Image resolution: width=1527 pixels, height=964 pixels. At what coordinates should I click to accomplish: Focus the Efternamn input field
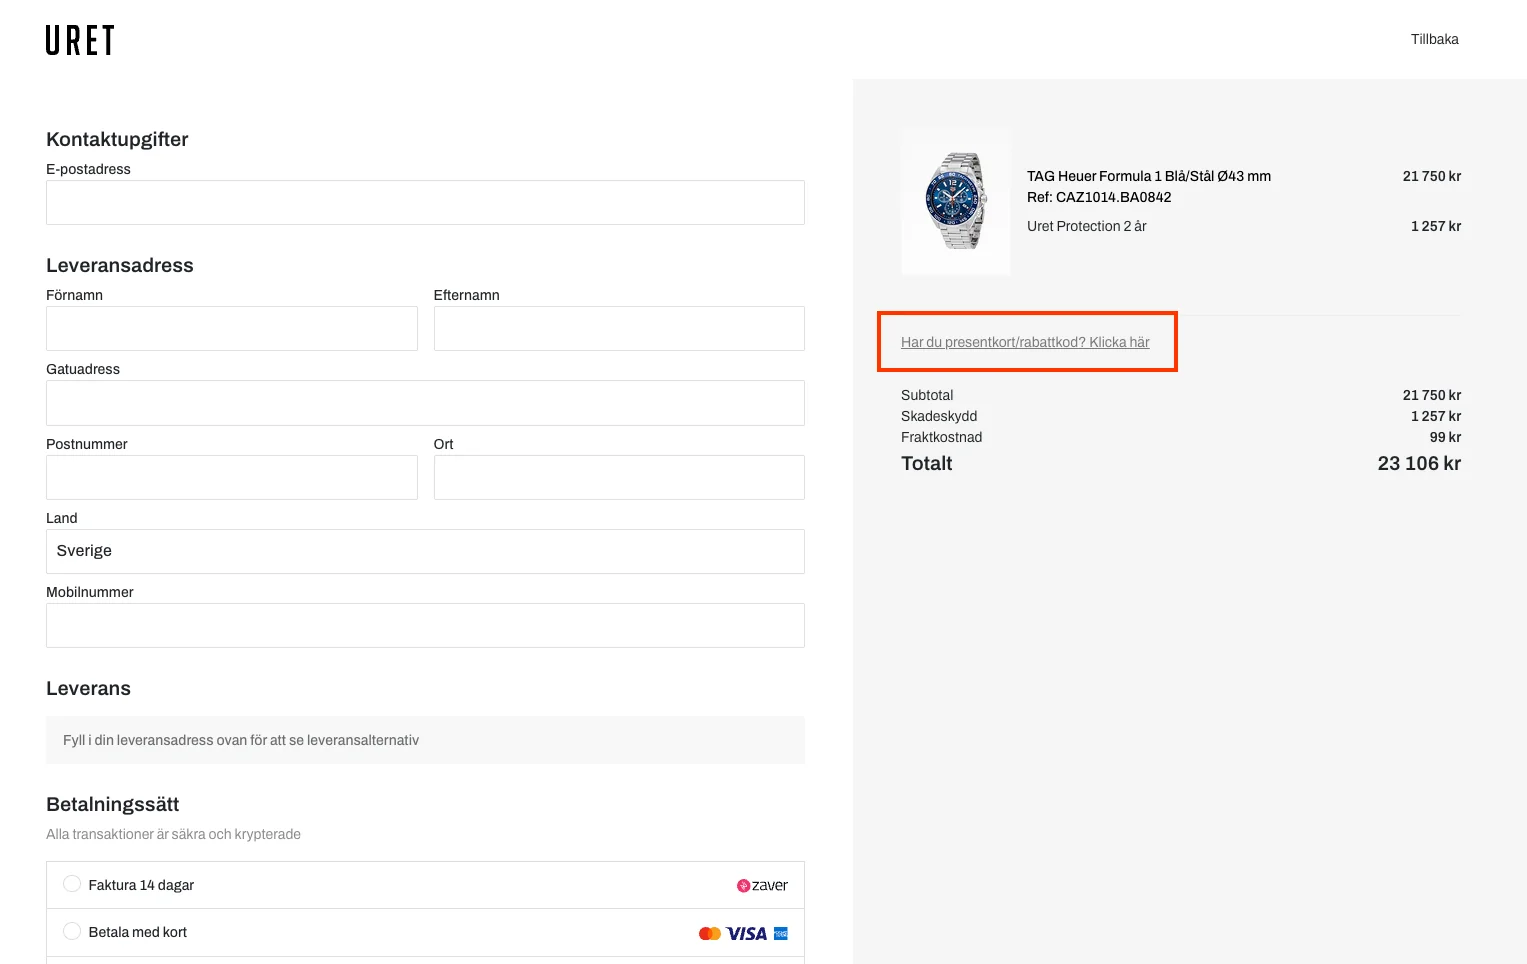(619, 328)
